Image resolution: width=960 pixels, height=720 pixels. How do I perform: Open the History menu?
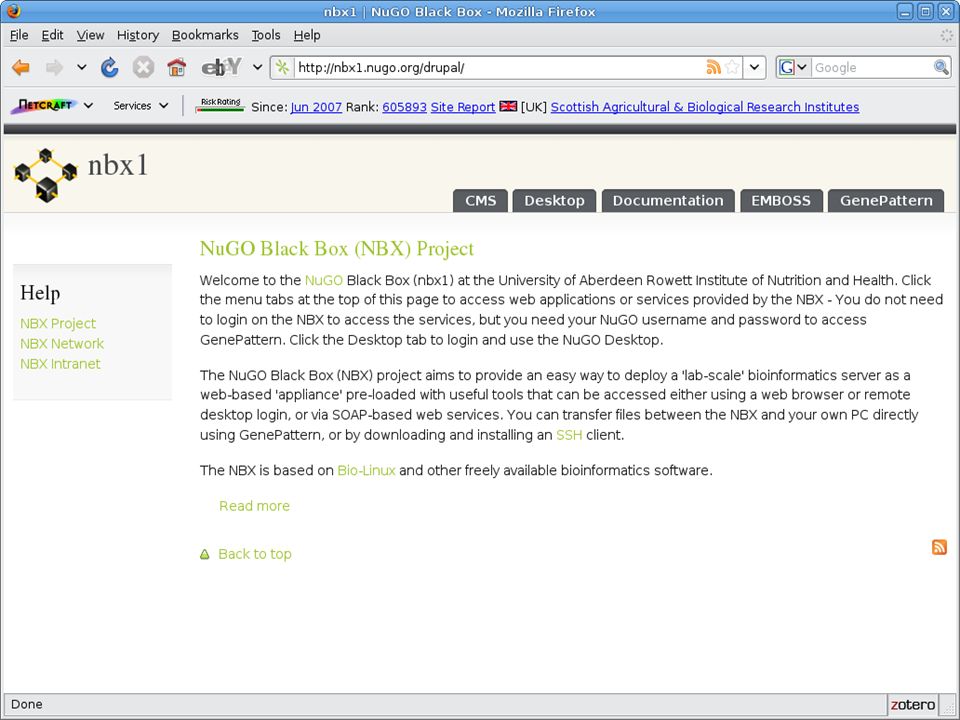pos(138,36)
